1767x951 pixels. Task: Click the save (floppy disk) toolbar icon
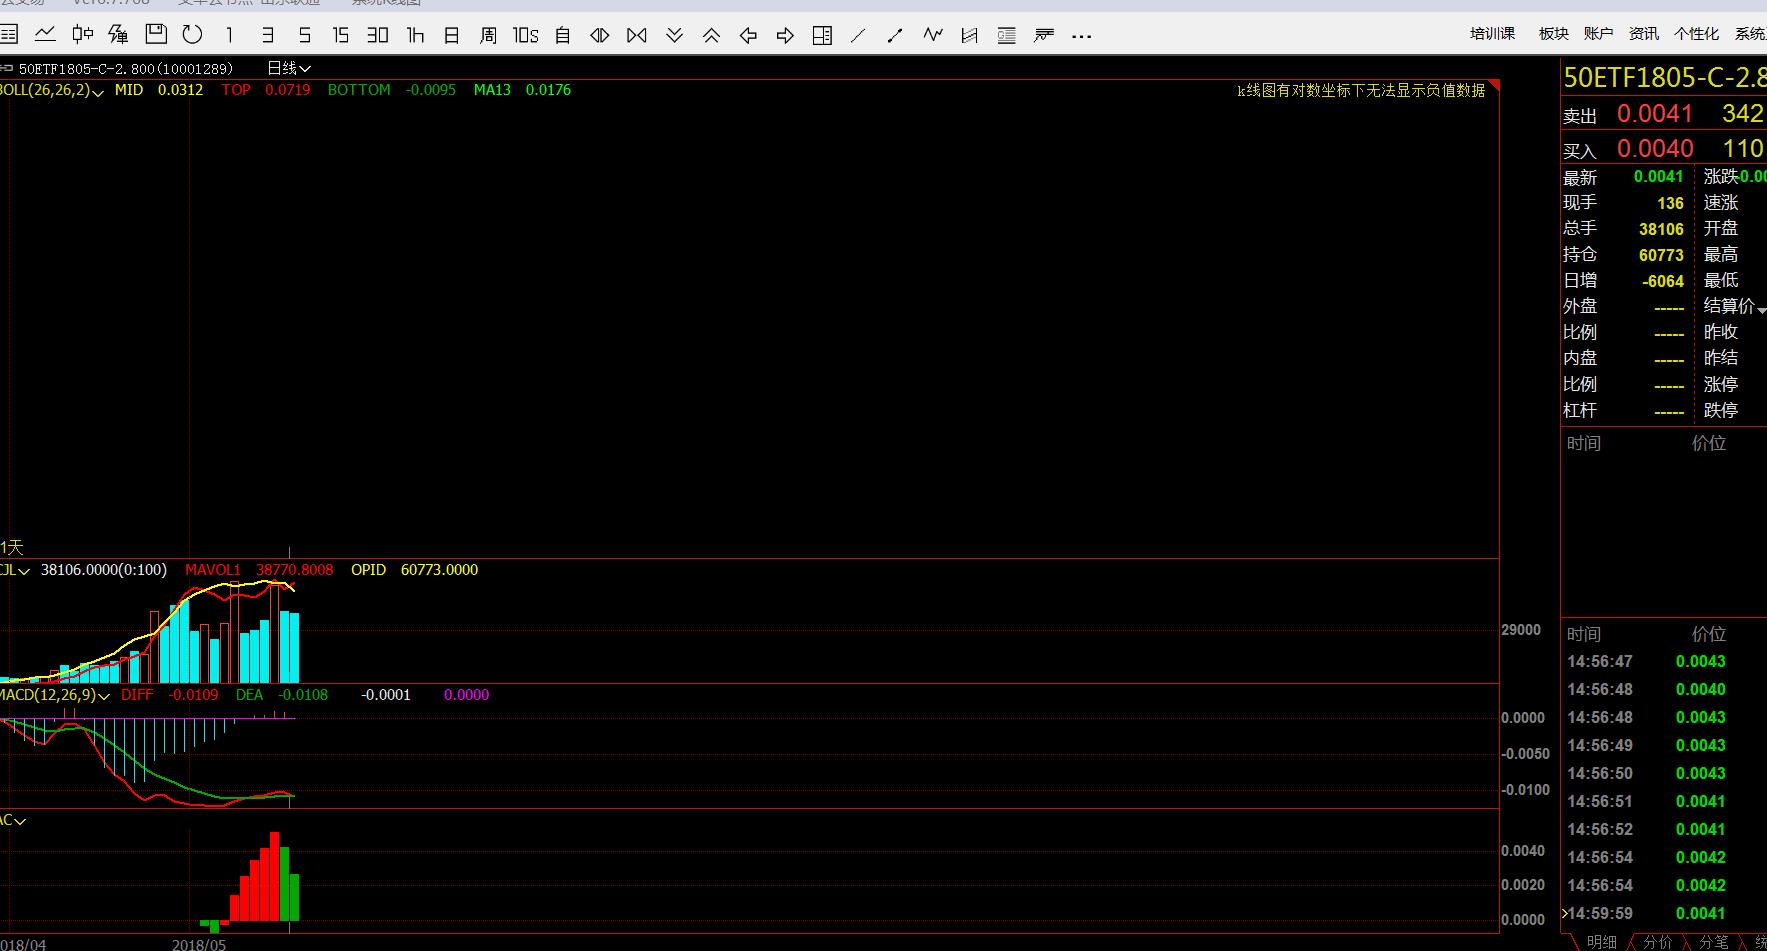tap(156, 35)
